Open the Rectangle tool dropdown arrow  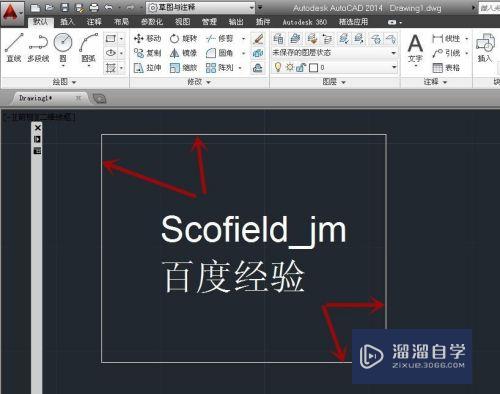click(121, 39)
